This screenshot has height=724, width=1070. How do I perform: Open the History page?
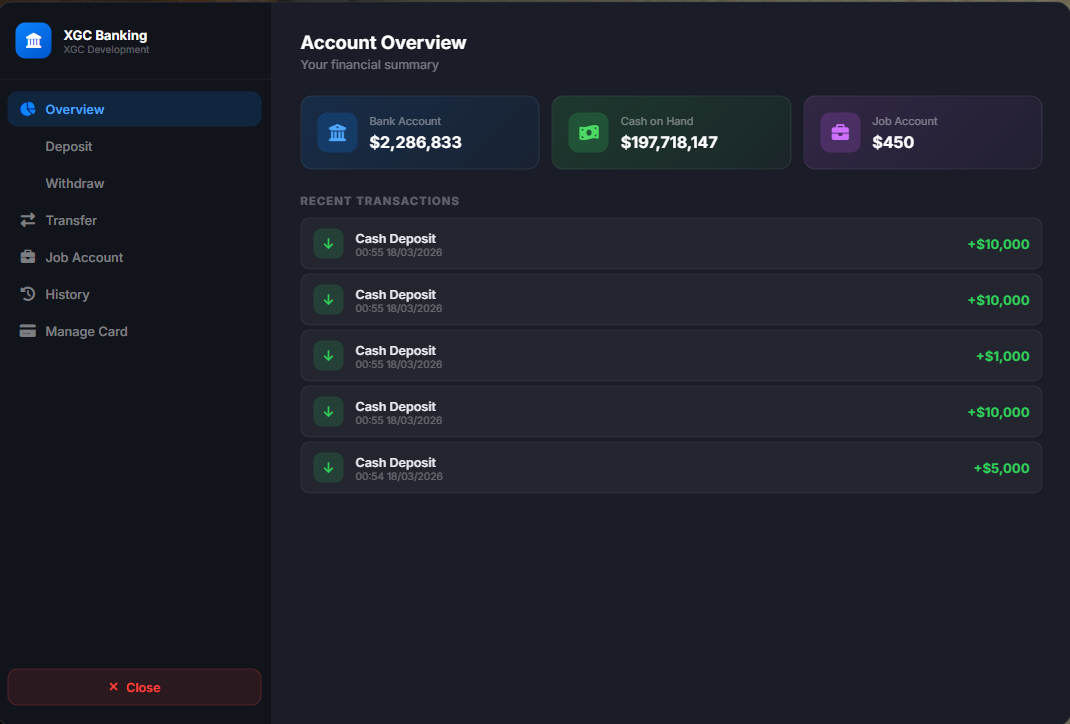point(134,294)
